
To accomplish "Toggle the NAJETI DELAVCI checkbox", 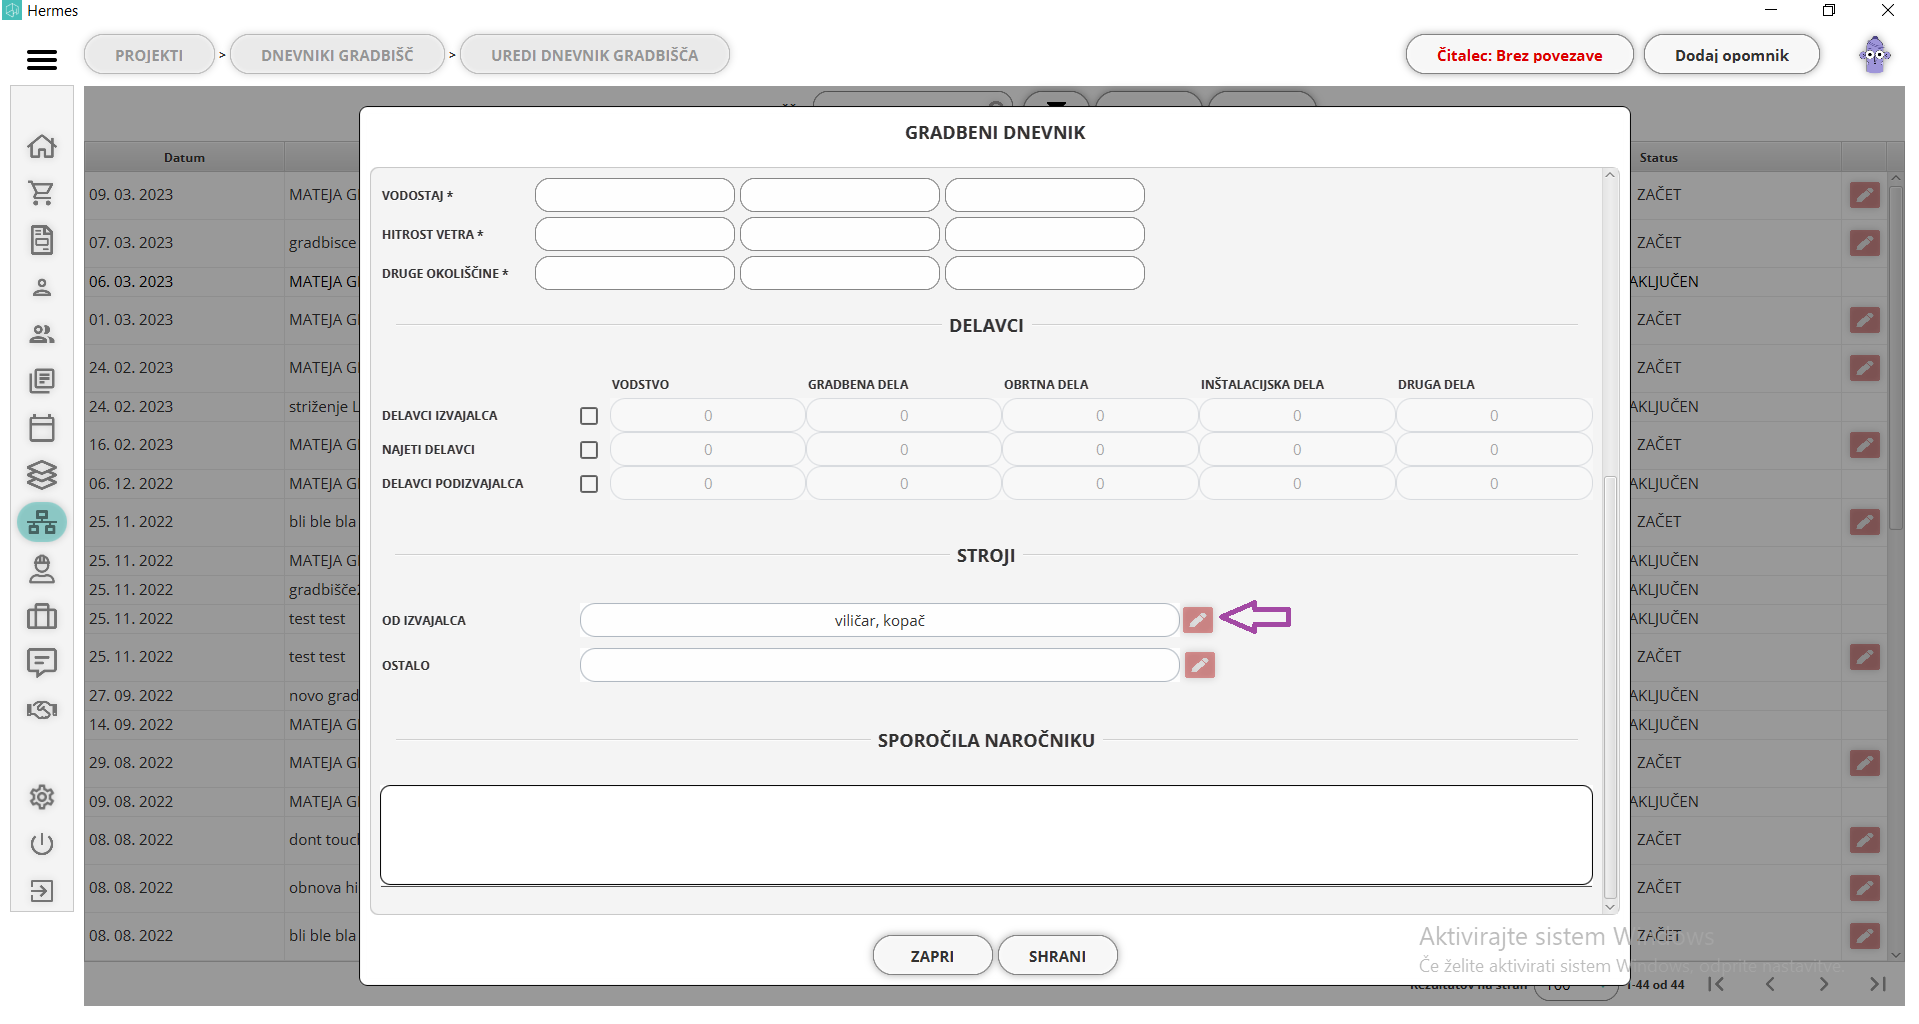I will coord(589,450).
